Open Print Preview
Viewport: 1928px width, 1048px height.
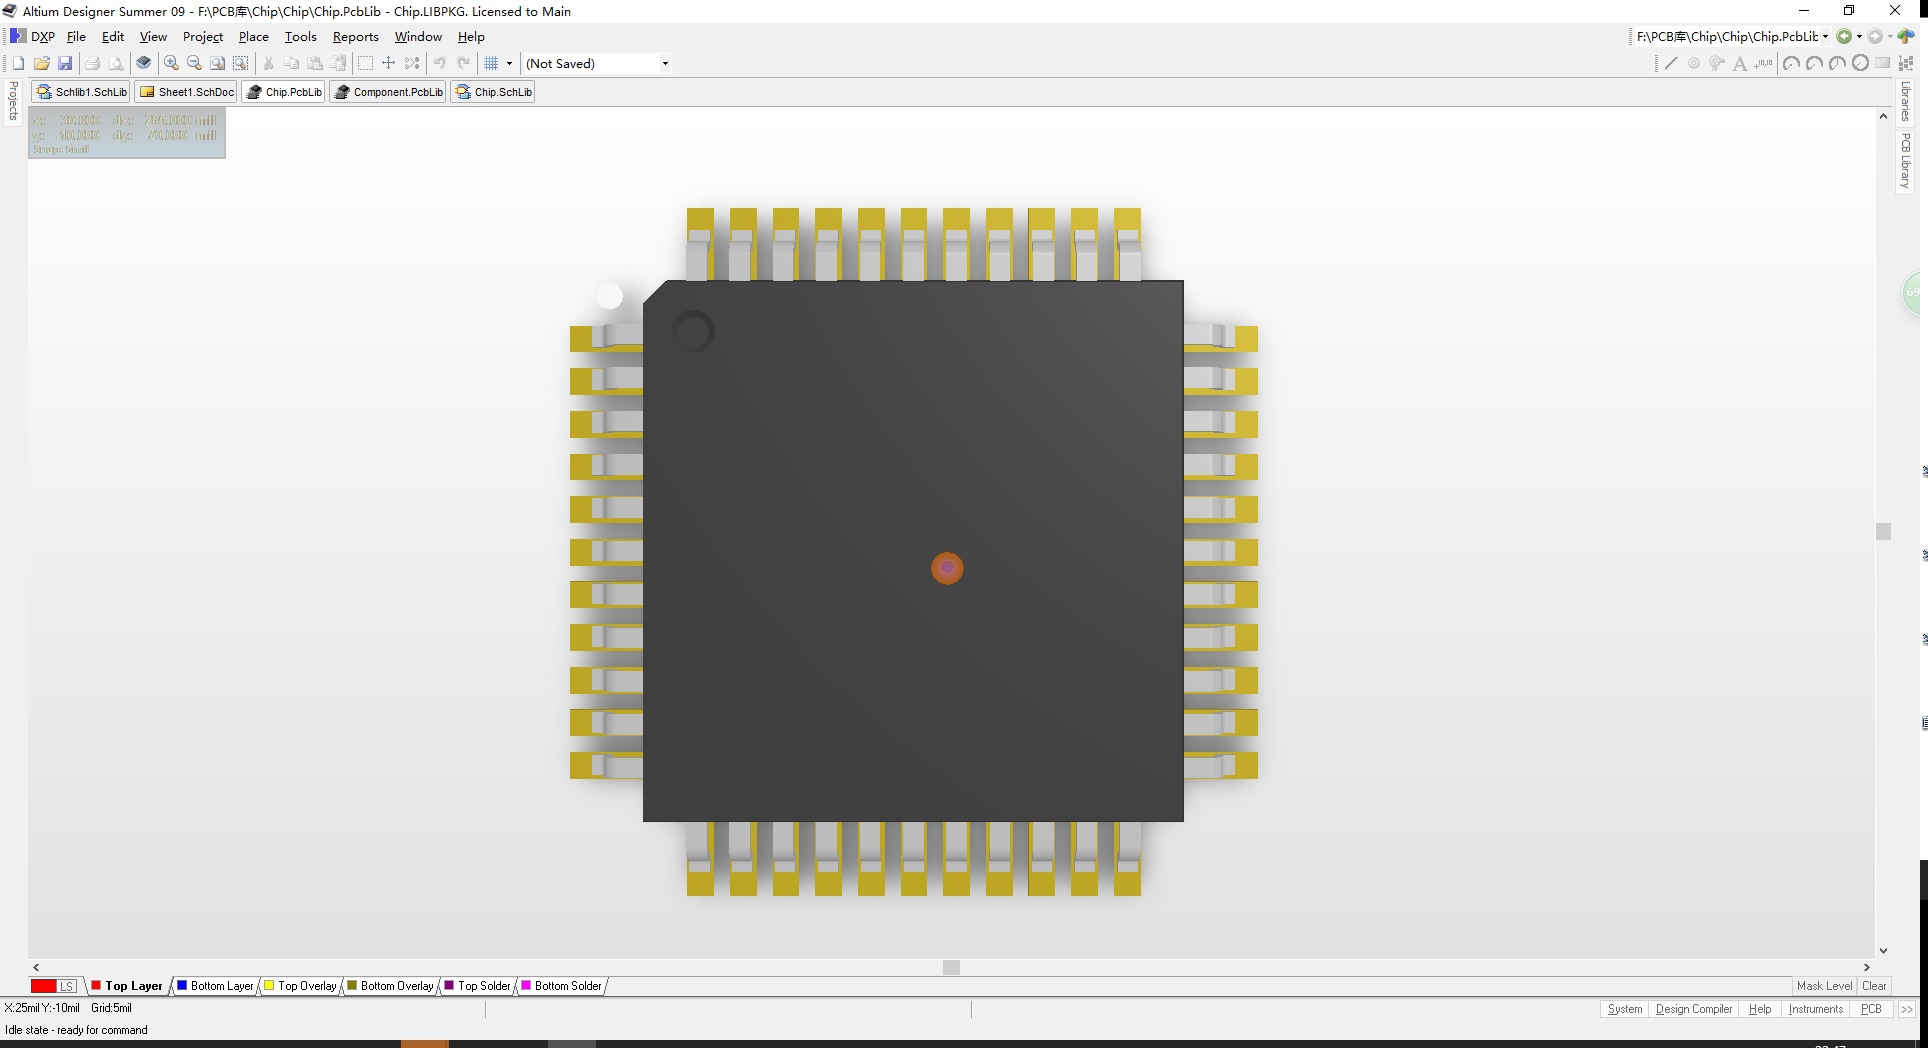click(116, 63)
